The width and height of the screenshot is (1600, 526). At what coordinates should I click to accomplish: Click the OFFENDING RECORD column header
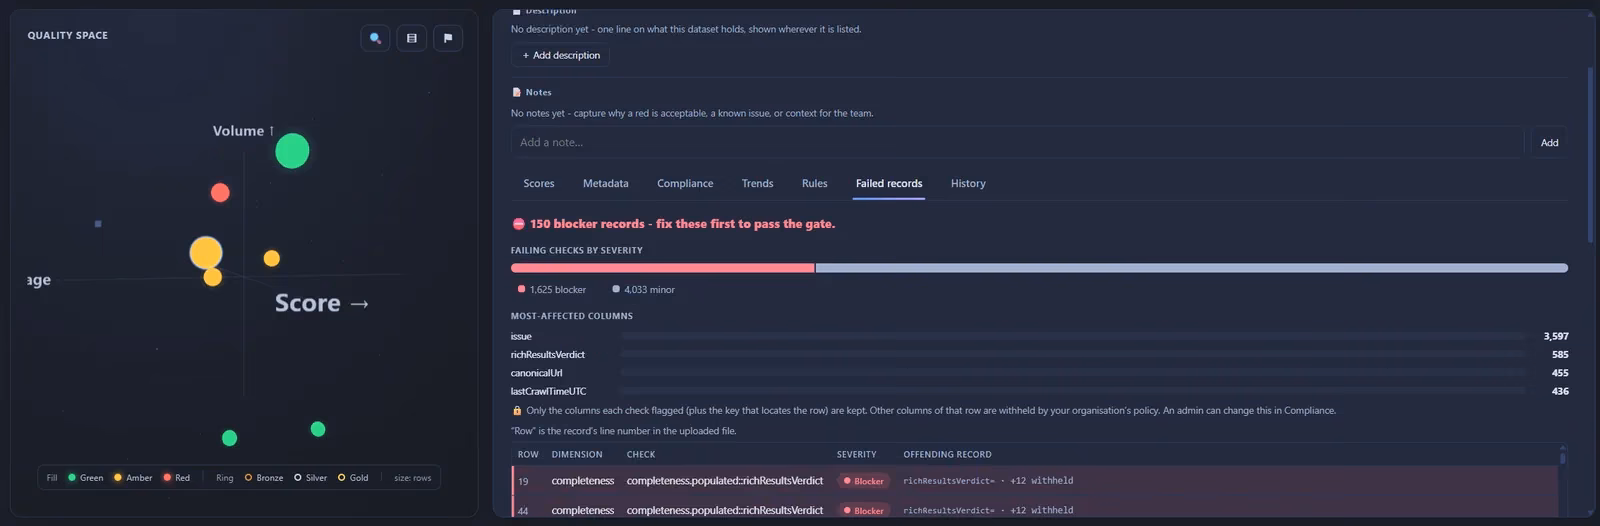pos(947,454)
